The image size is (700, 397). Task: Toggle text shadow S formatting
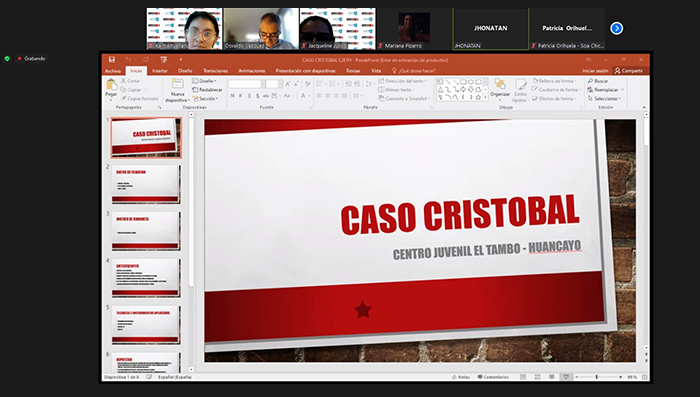pos(258,96)
